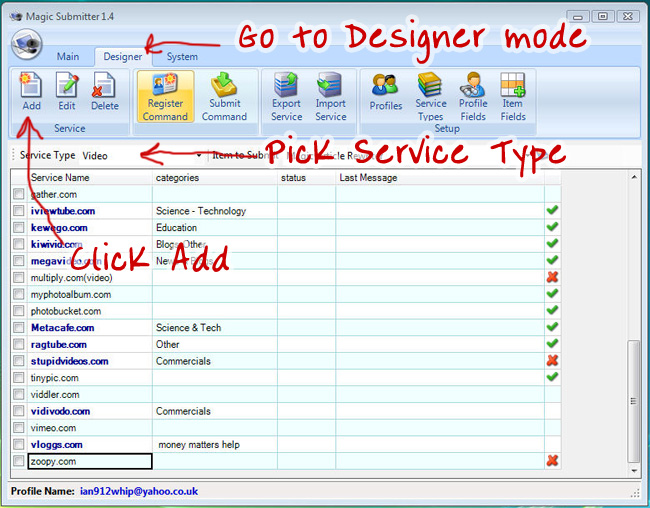This screenshot has width=650, height=508.
Task: Open the Profiles setup
Action: coord(386,92)
